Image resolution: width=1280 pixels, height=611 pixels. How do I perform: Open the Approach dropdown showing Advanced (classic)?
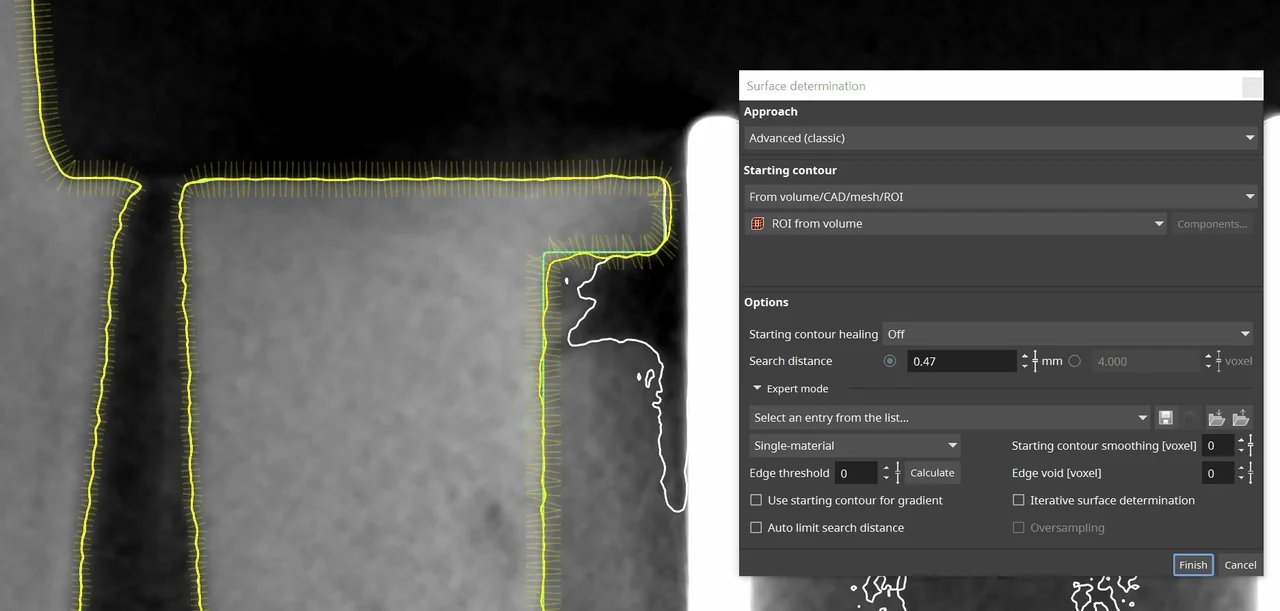point(1001,138)
